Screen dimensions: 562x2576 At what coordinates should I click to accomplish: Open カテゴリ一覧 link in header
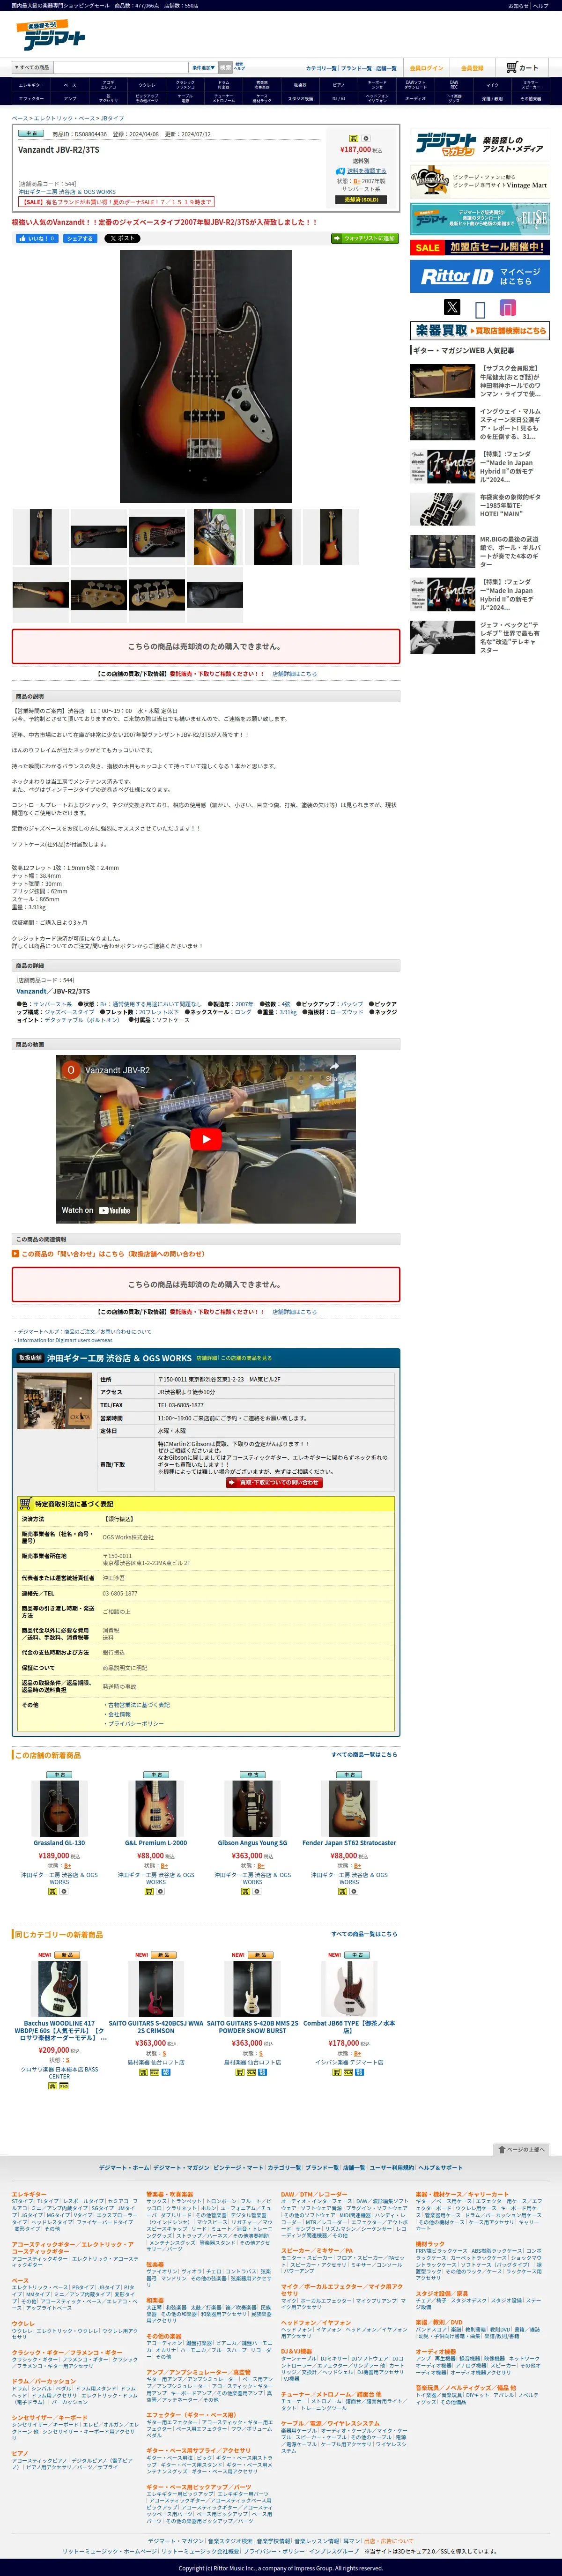coord(321,68)
